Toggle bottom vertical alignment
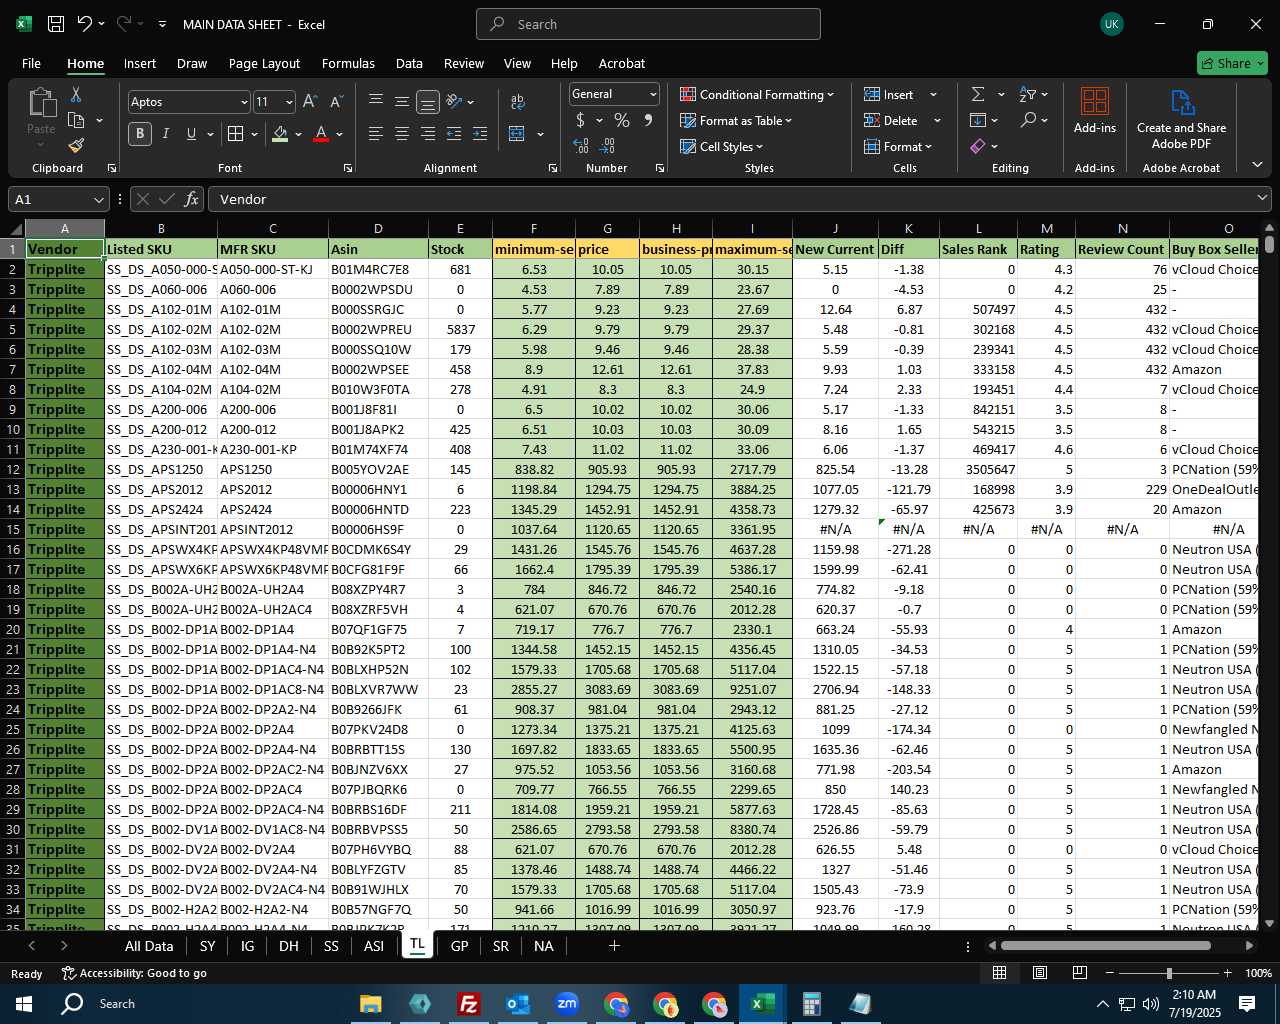Screen dimensions: 1280x1024 428,102
